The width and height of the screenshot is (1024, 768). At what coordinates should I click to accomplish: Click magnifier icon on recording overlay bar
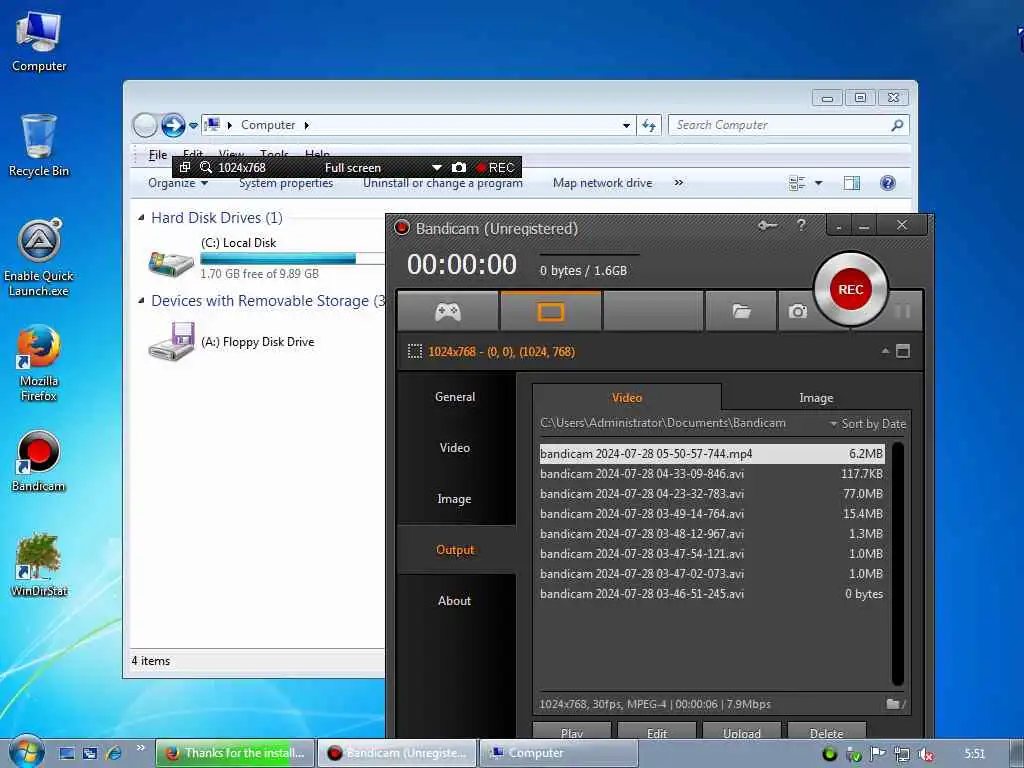[206, 167]
